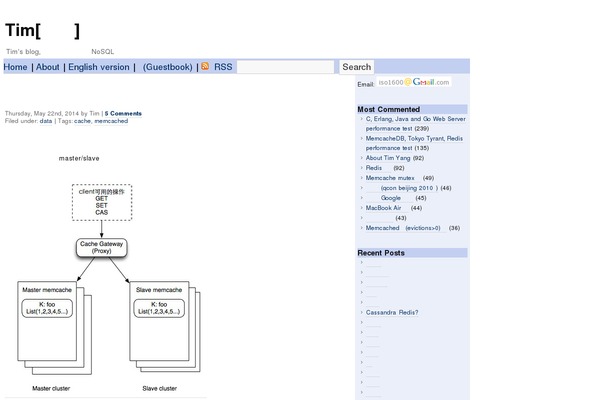The height and width of the screenshot is (400, 600).
Task: Click the Tim blog title heading
Action: [x=42, y=31]
